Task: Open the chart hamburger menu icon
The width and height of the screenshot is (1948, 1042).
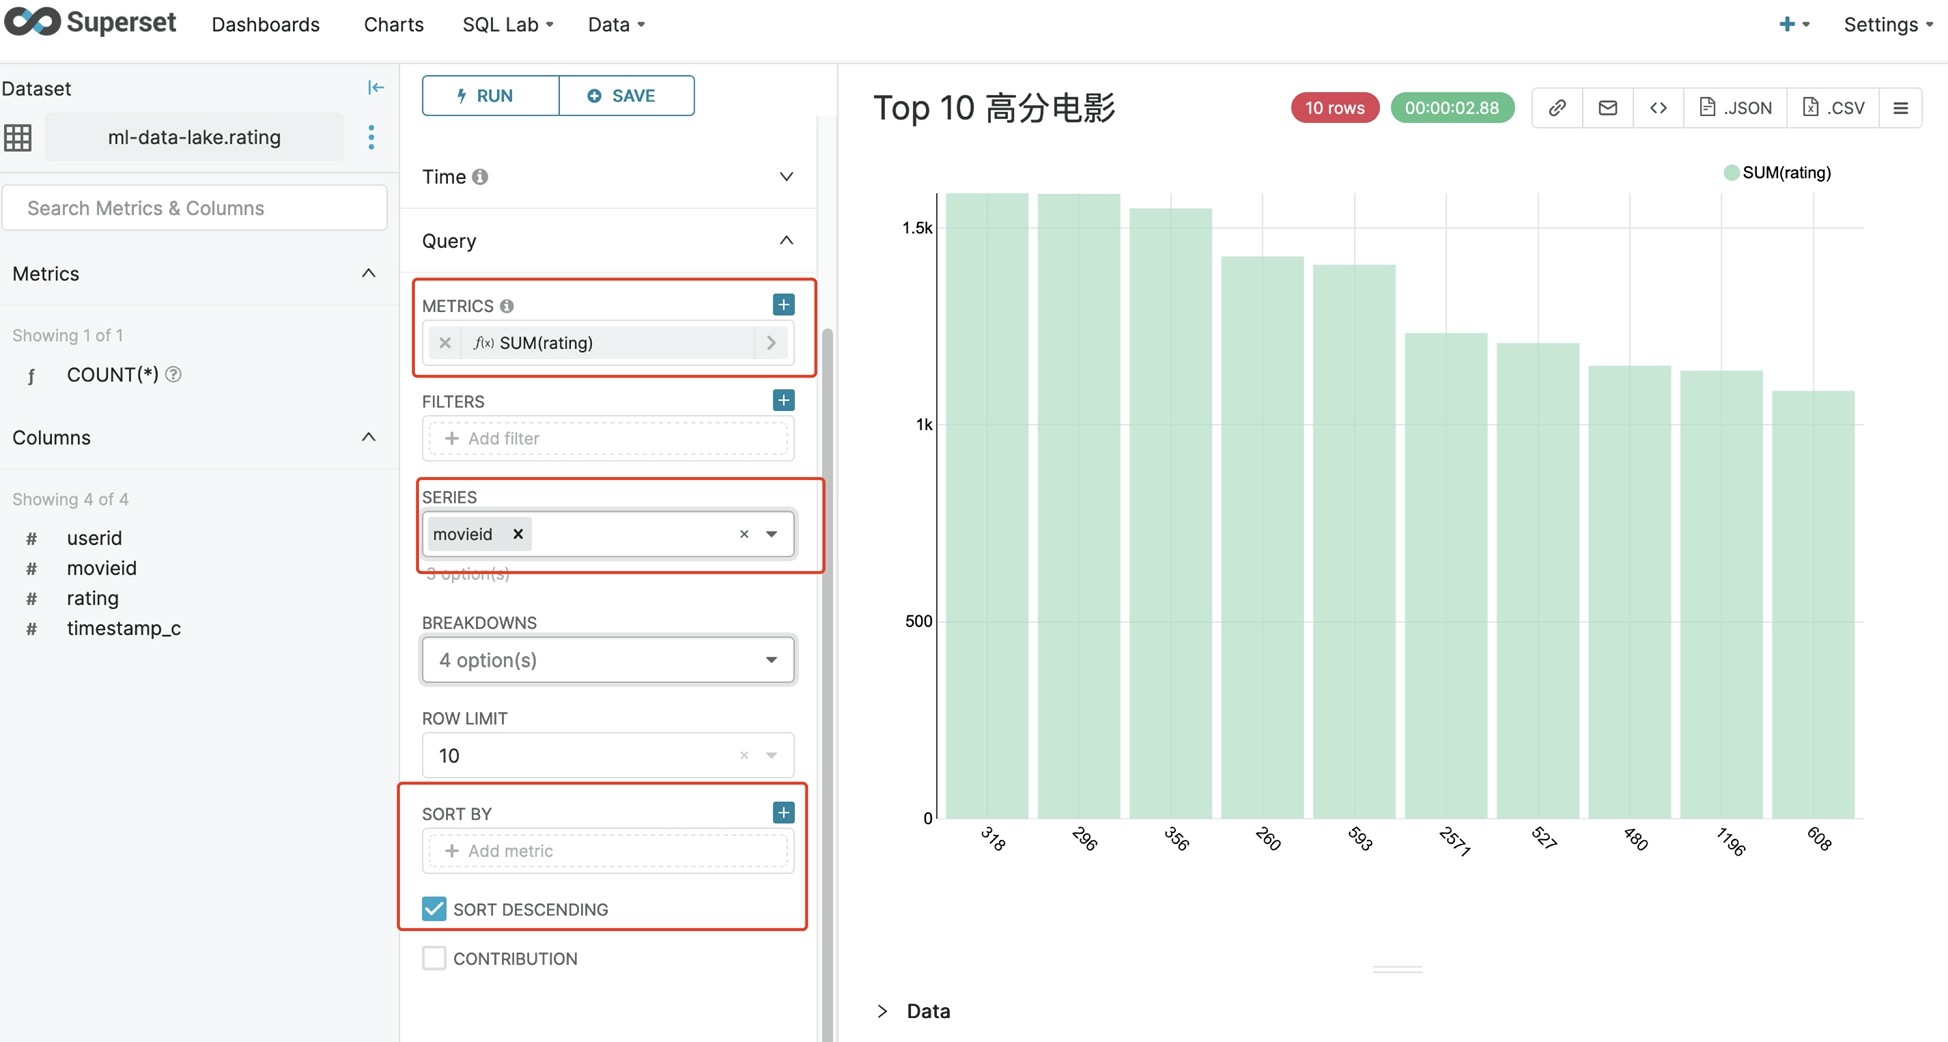Action: point(1900,108)
